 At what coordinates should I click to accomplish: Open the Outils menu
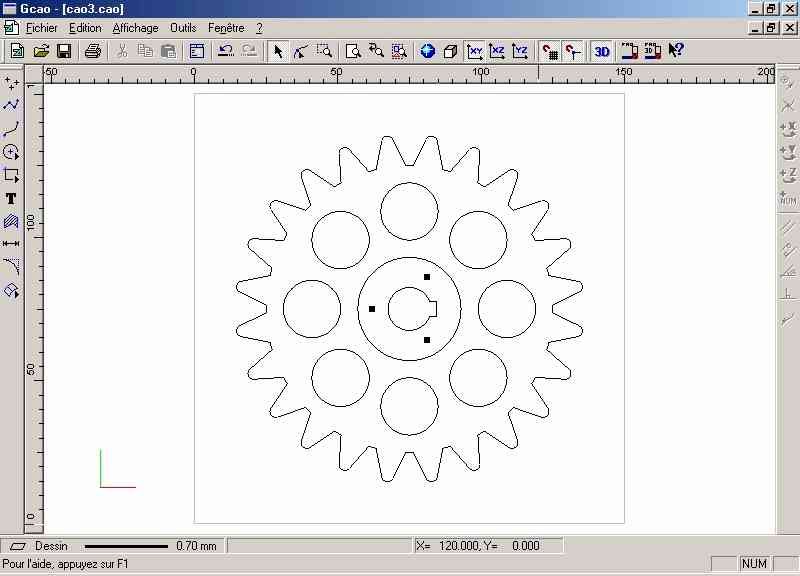(x=183, y=28)
